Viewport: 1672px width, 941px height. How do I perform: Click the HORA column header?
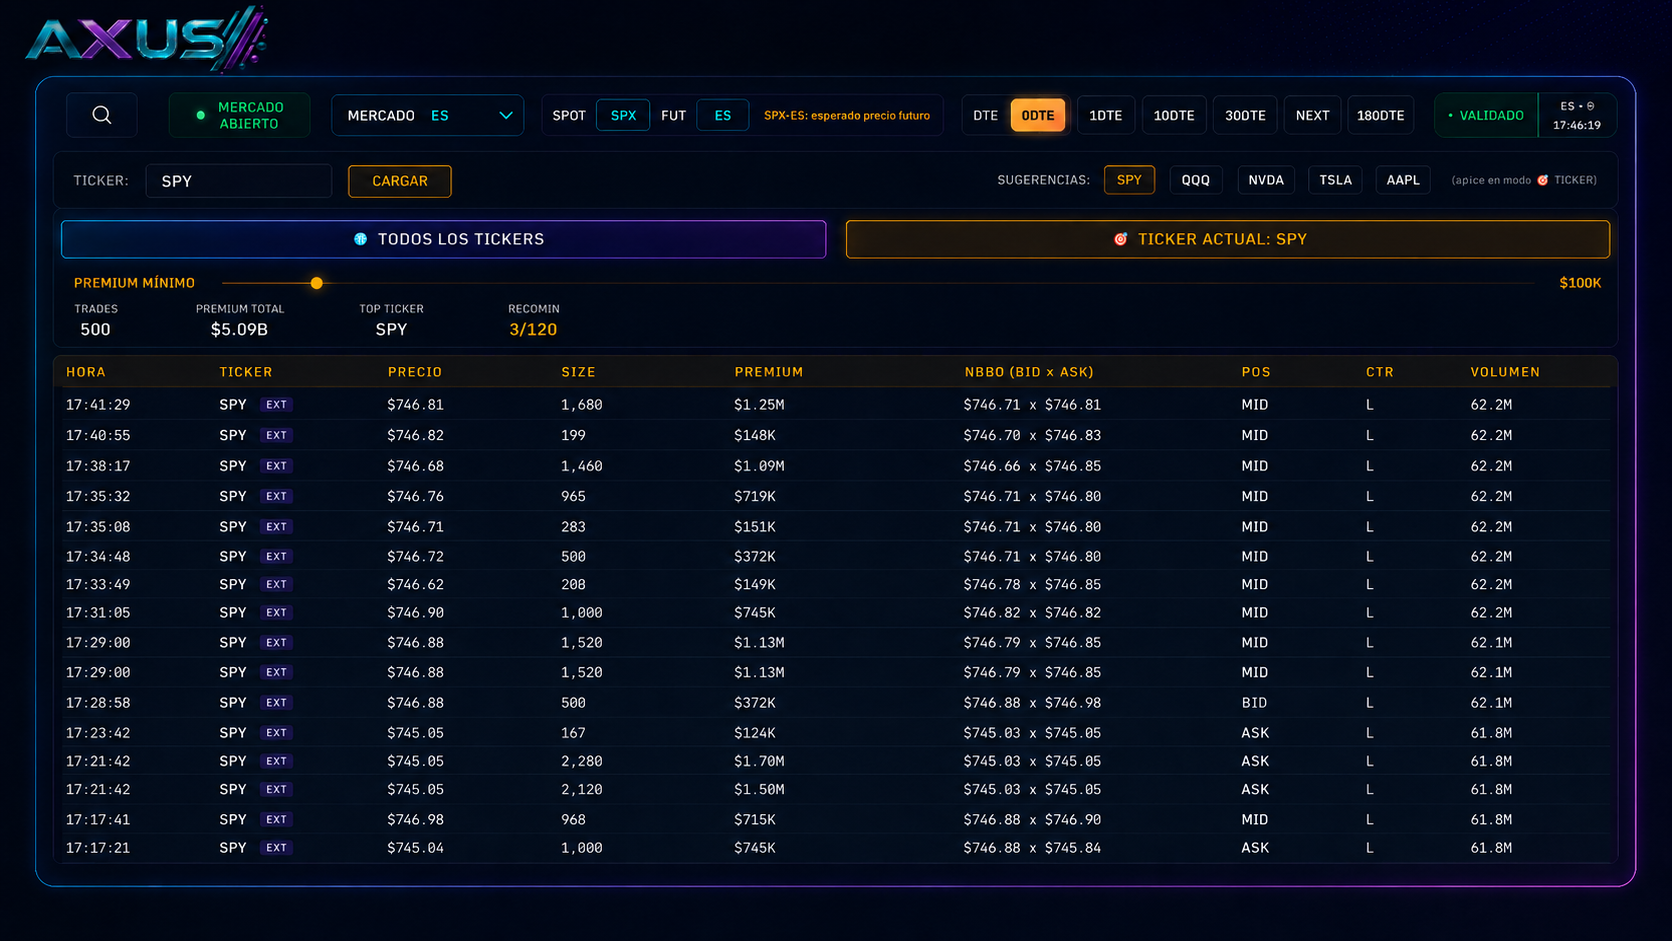pos(86,372)
